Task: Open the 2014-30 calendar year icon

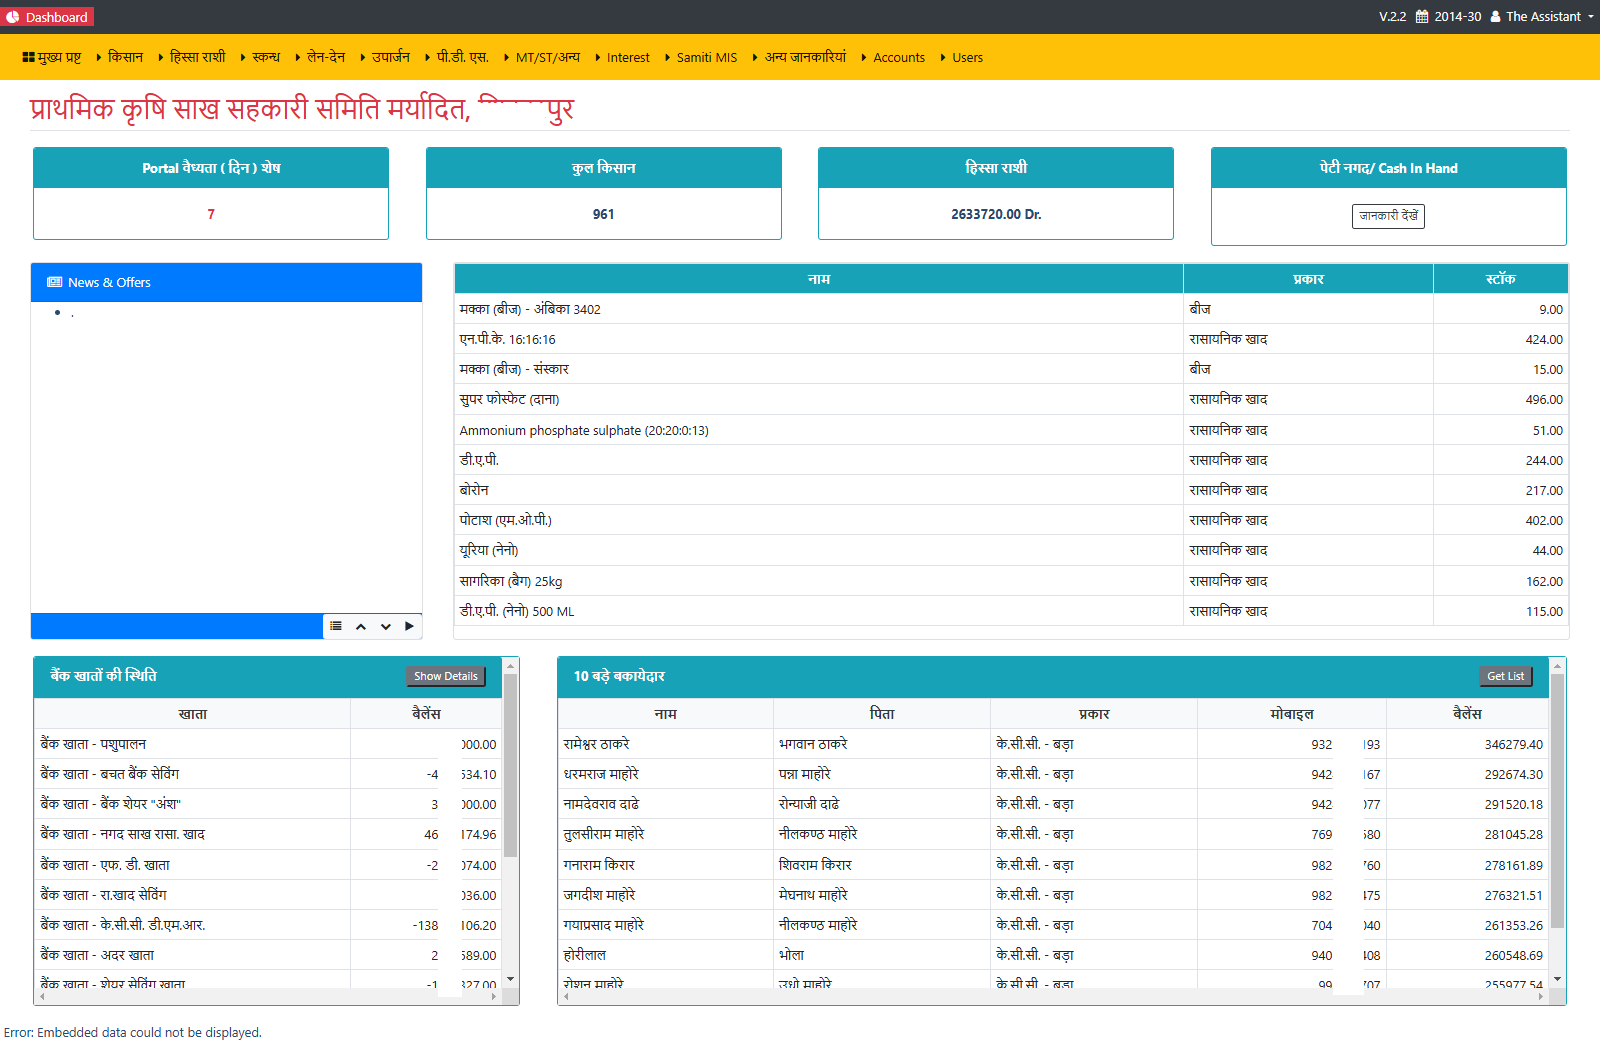Action: (1422, 17)
